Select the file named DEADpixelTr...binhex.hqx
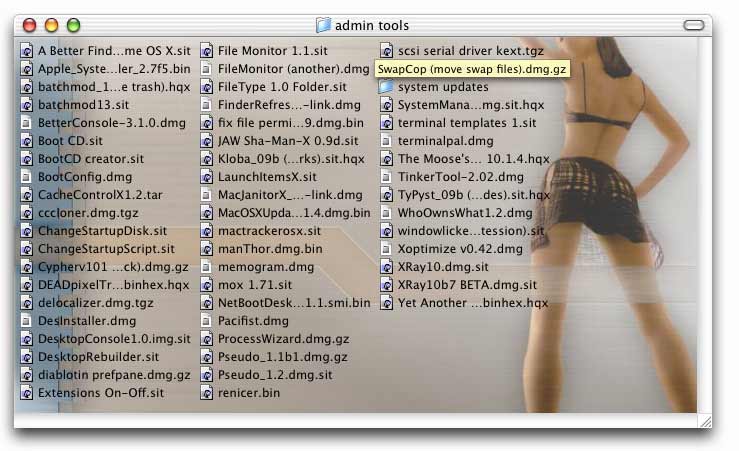 tap(114, 285)
